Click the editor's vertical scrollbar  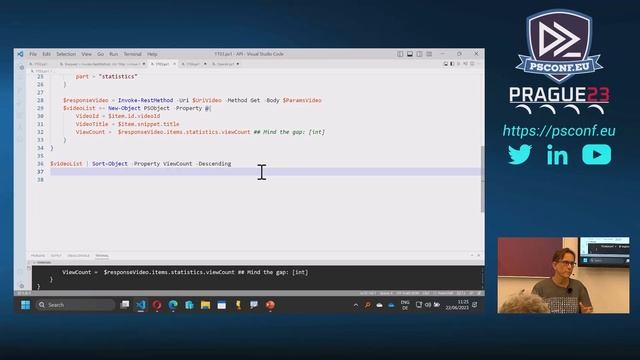click(x=482, y=179)
